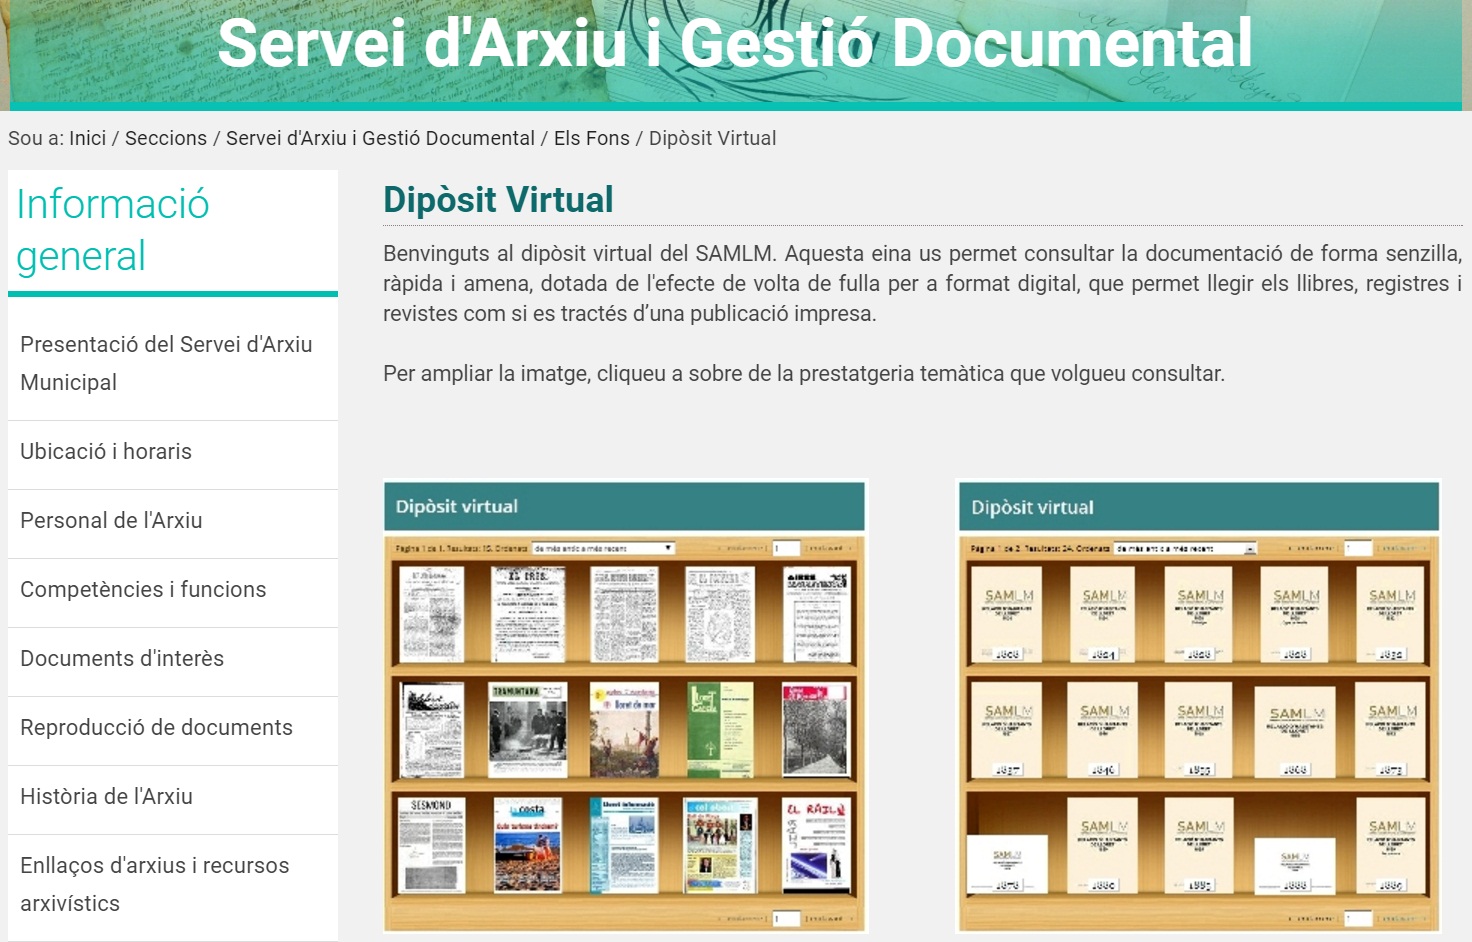
Task: Select Reproducció de documents in sidebar
Action: [x=156, y=727]
